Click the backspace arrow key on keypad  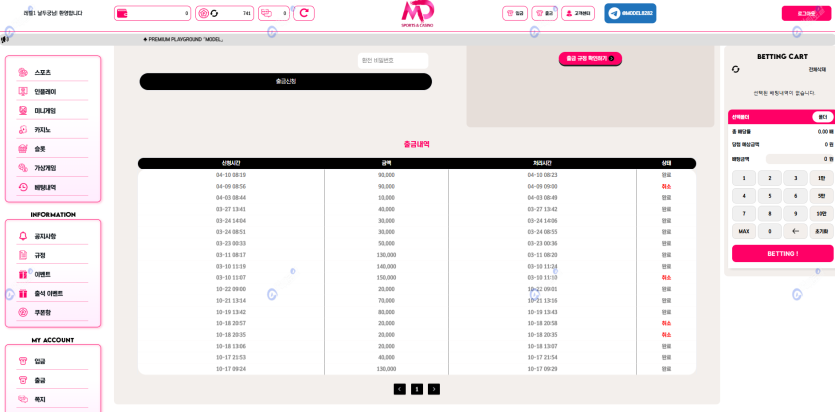point(795,231)
